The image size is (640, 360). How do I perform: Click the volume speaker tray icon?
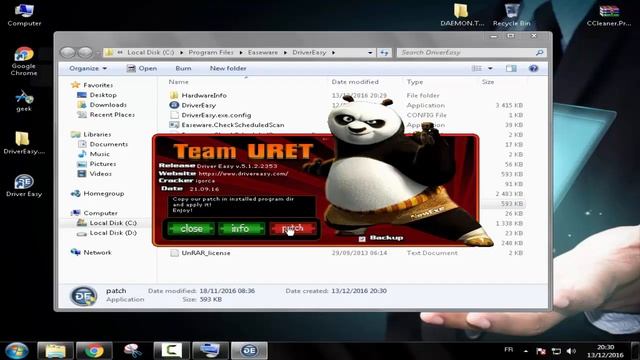571,351
